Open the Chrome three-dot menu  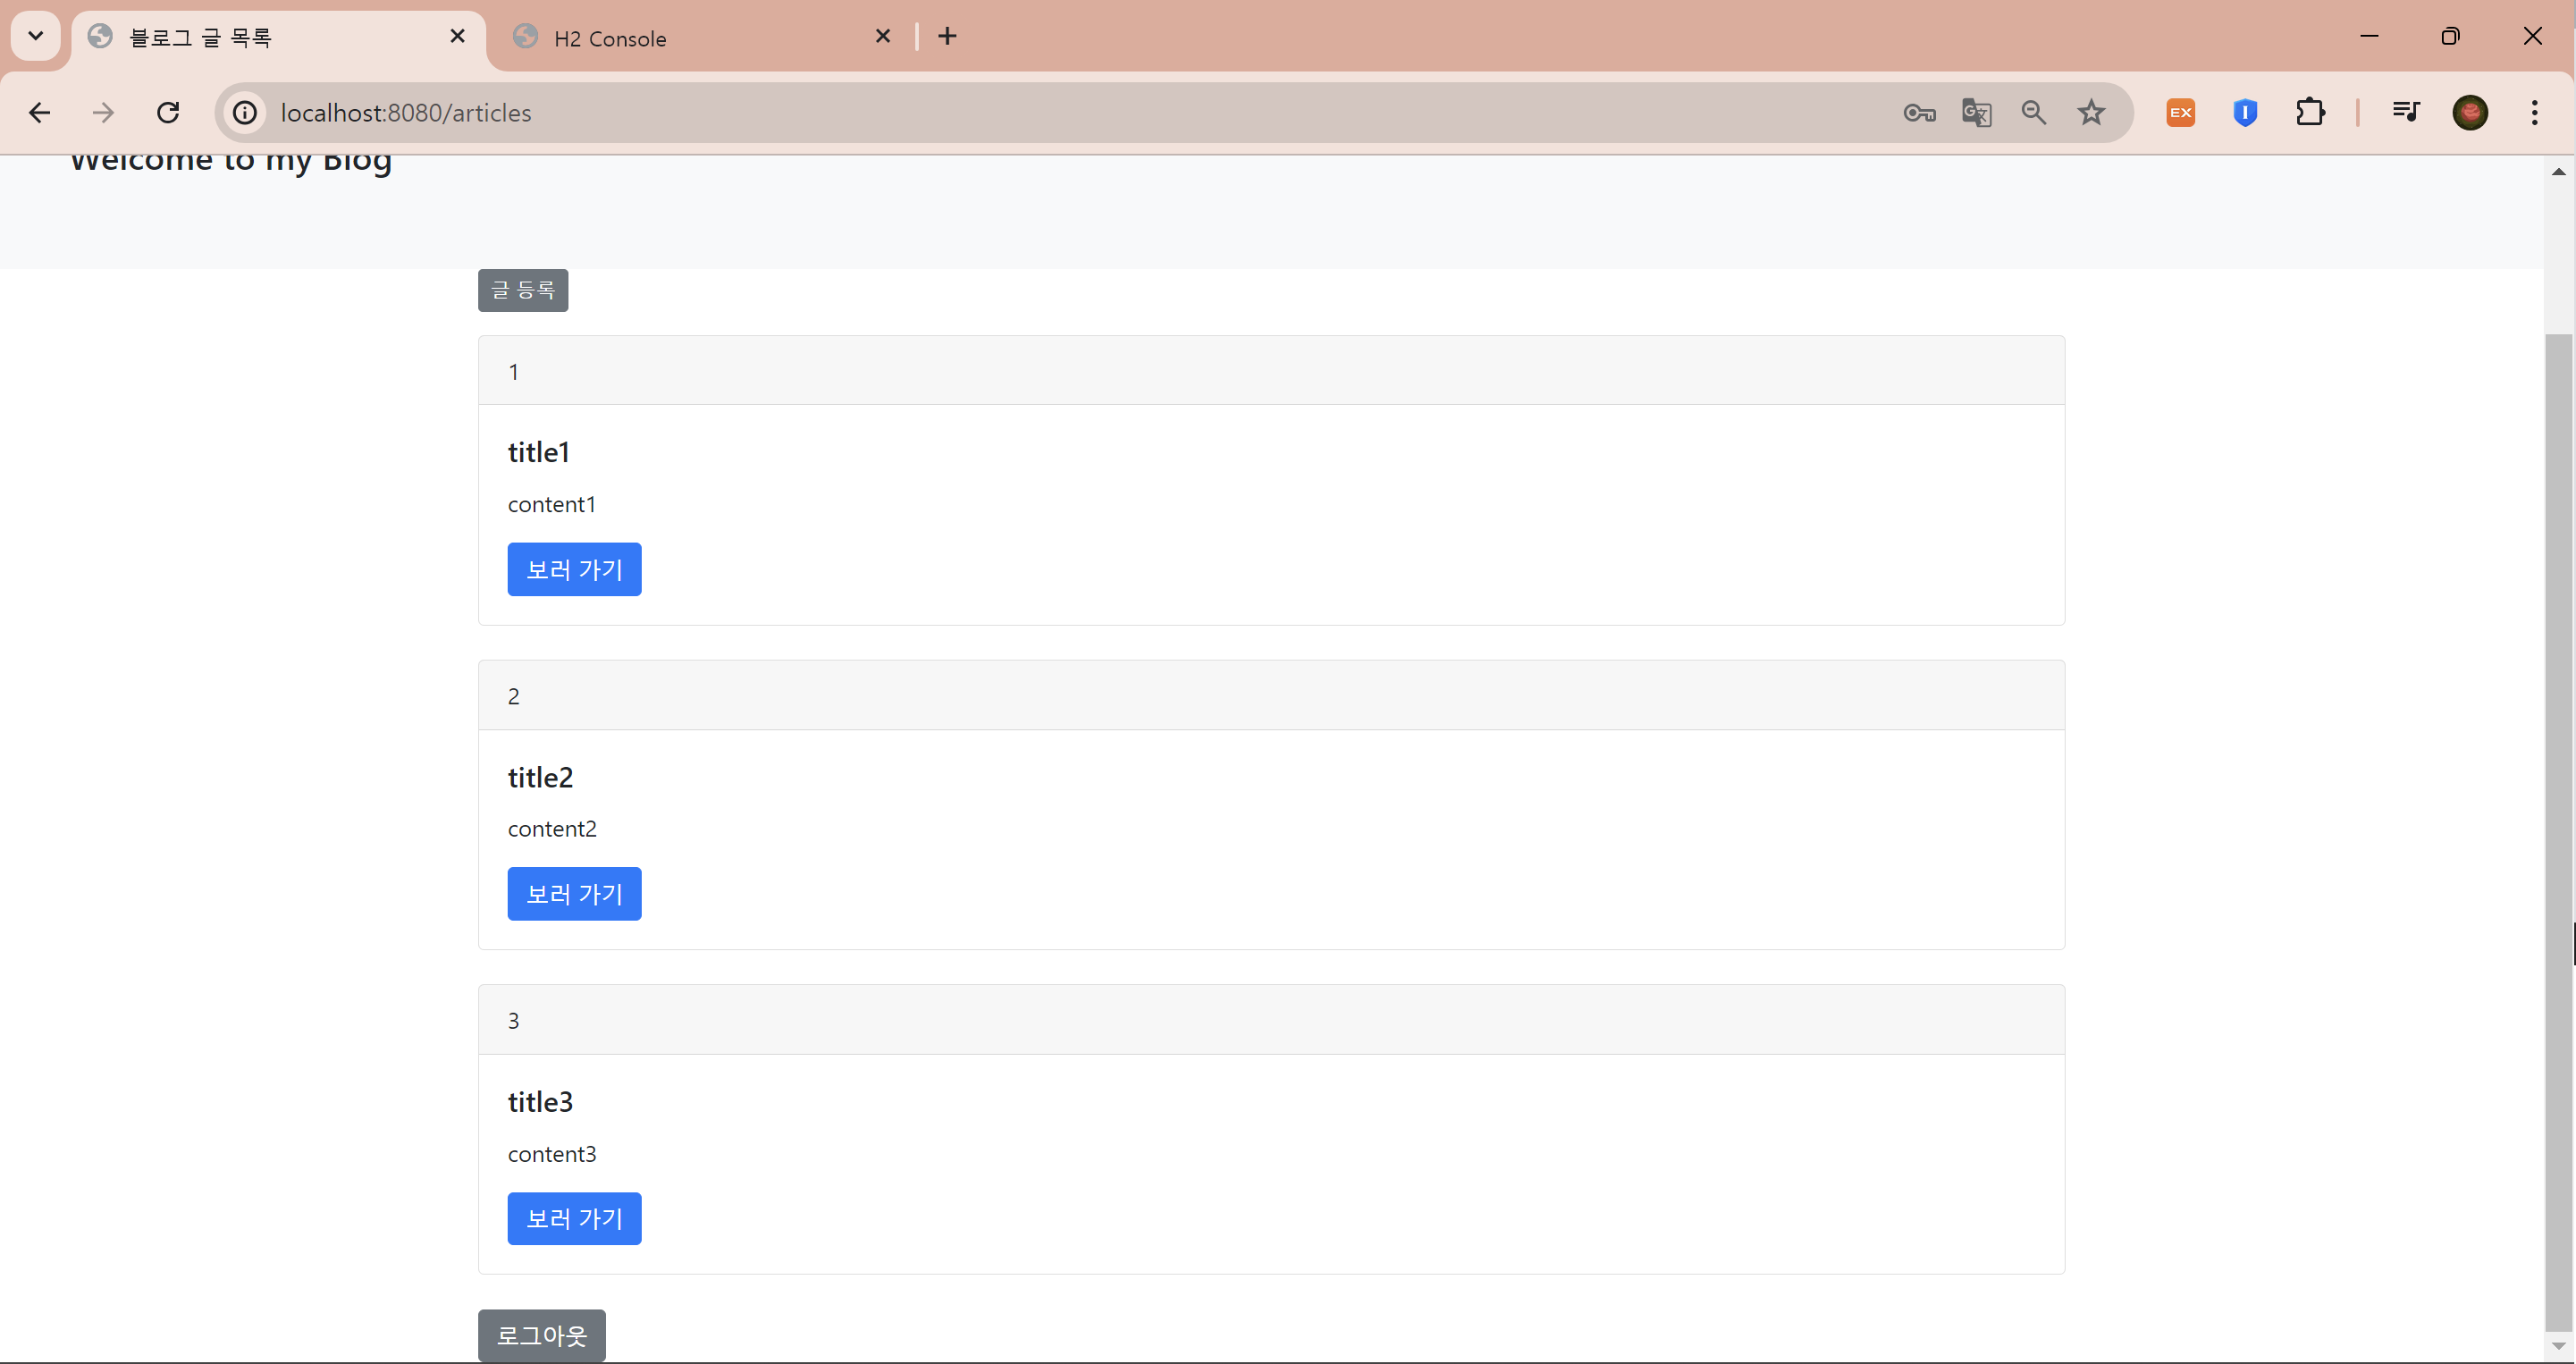pyautogui.click(x=2534, y=113)
